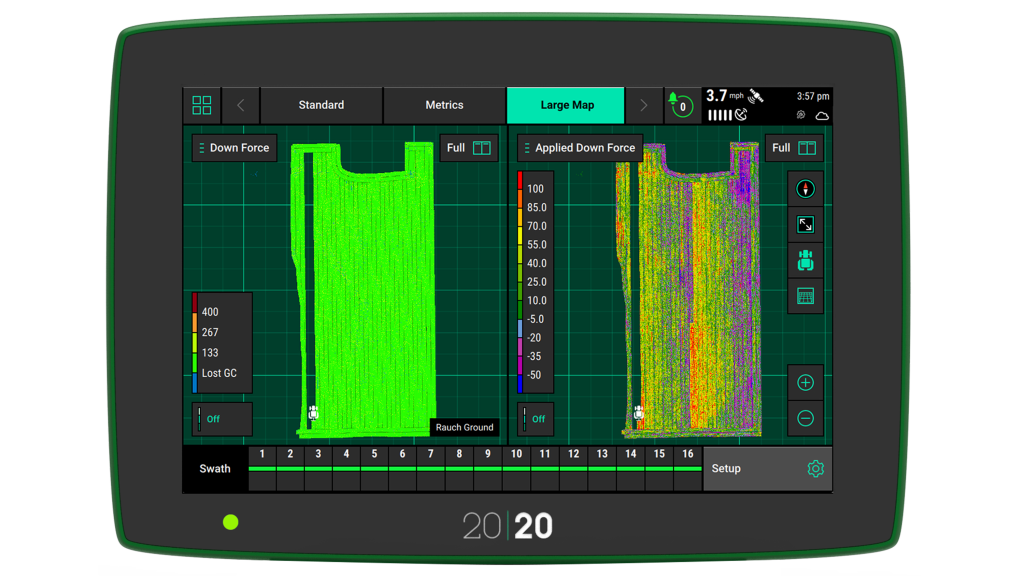This screenshot has height=576, width=1024.
Task: Tap the signal strength bars indicator
Action: (720, 116)
